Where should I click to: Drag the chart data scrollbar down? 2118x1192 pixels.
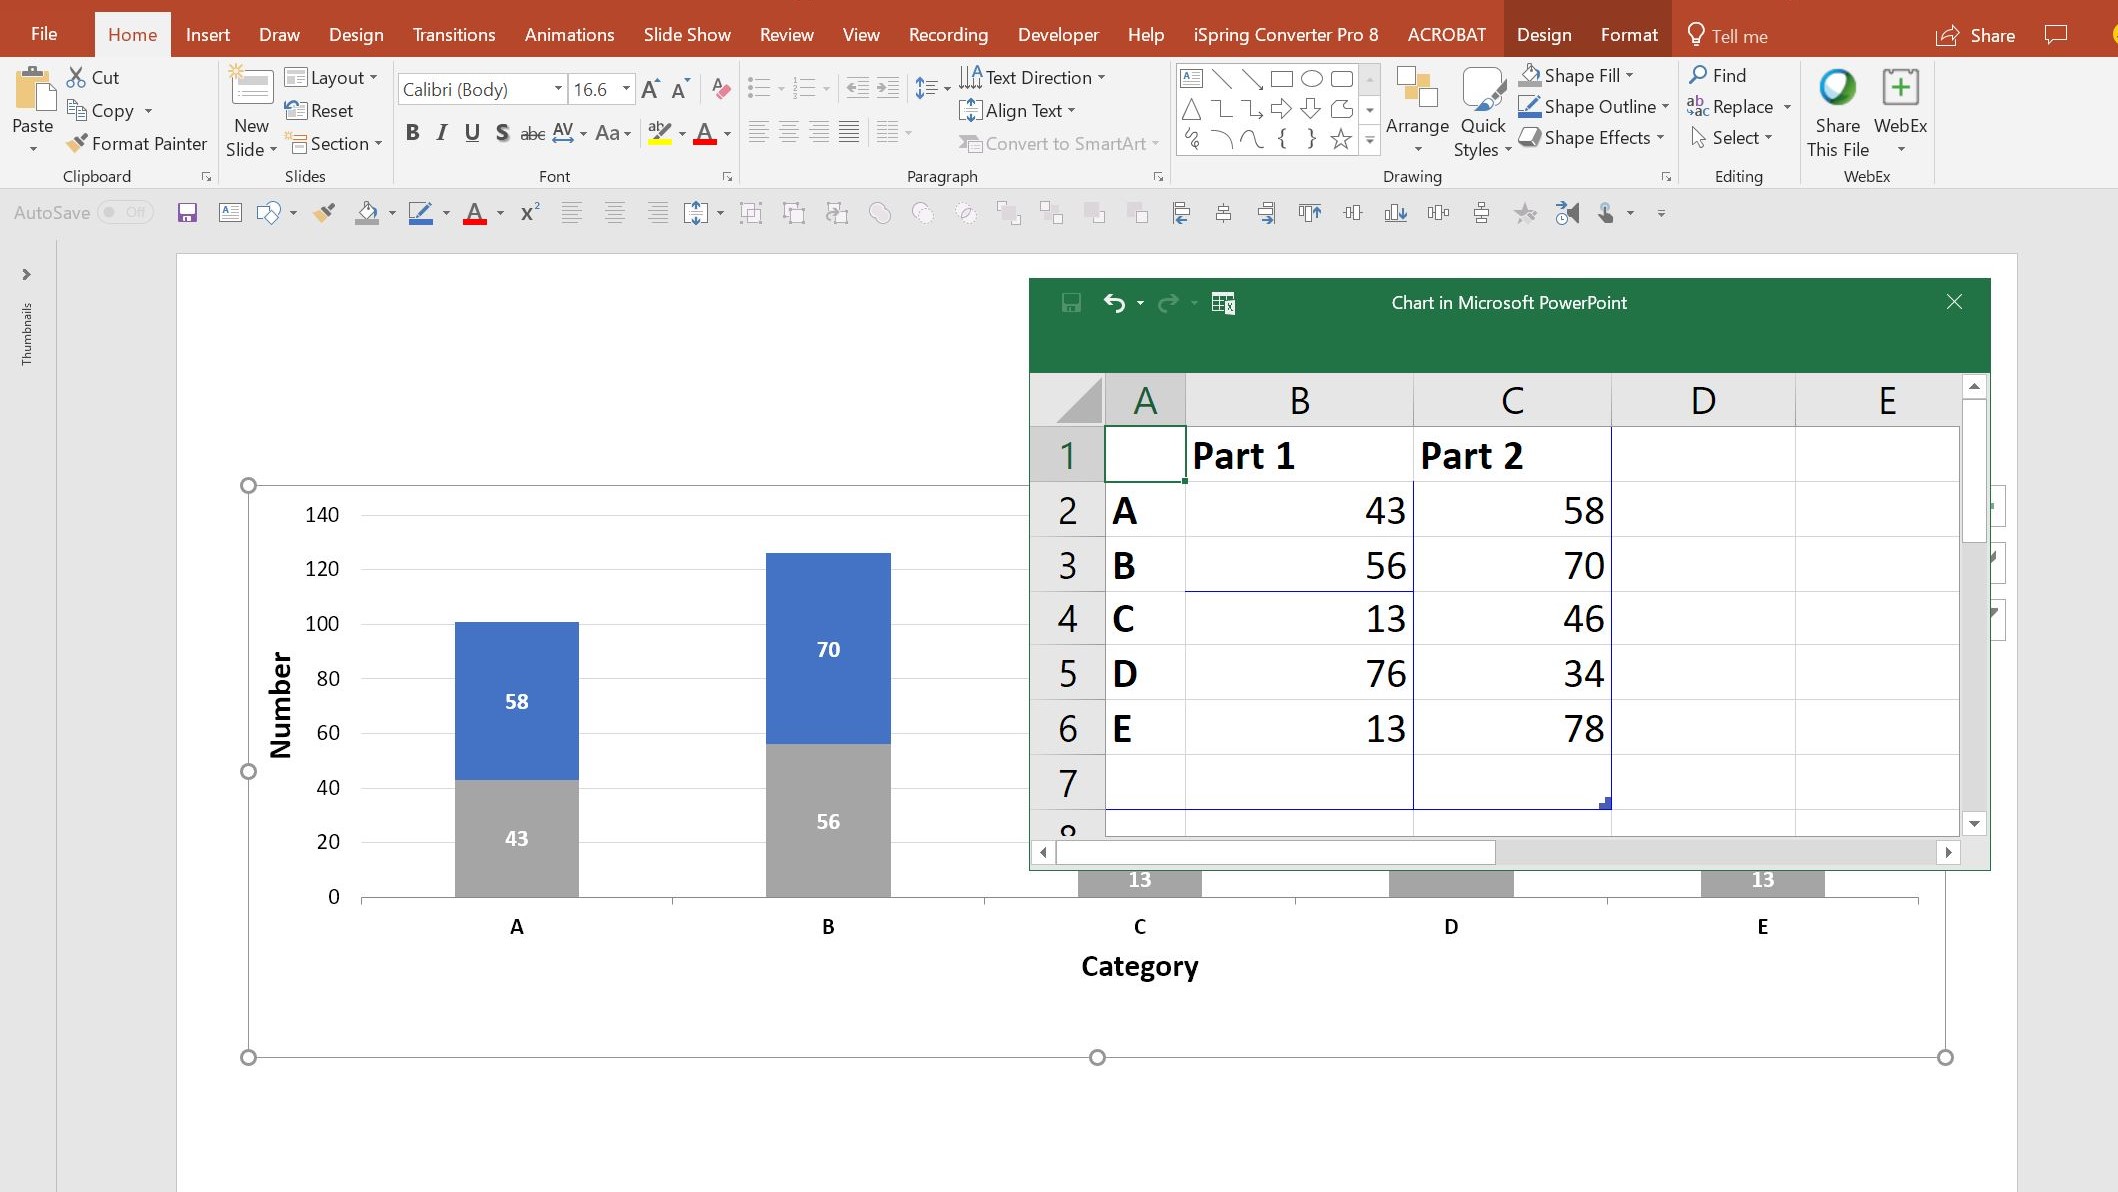pos(1974,825)
